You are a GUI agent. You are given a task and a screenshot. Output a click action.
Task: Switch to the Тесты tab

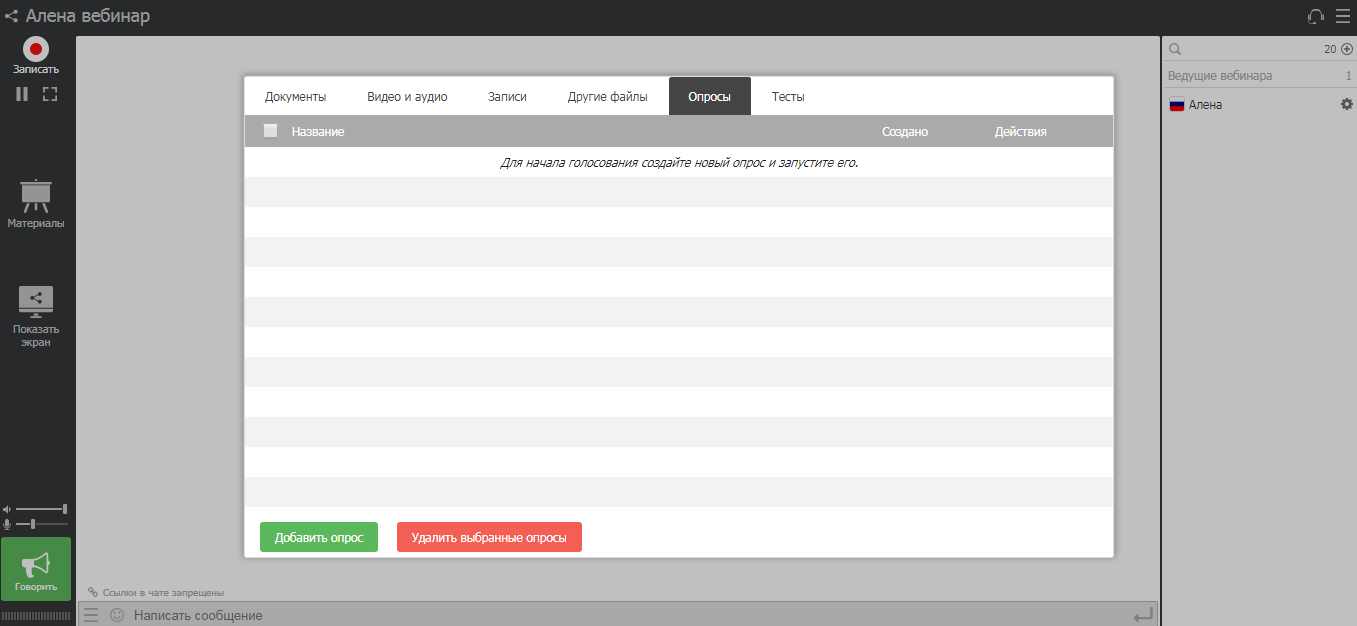[788, 96]
